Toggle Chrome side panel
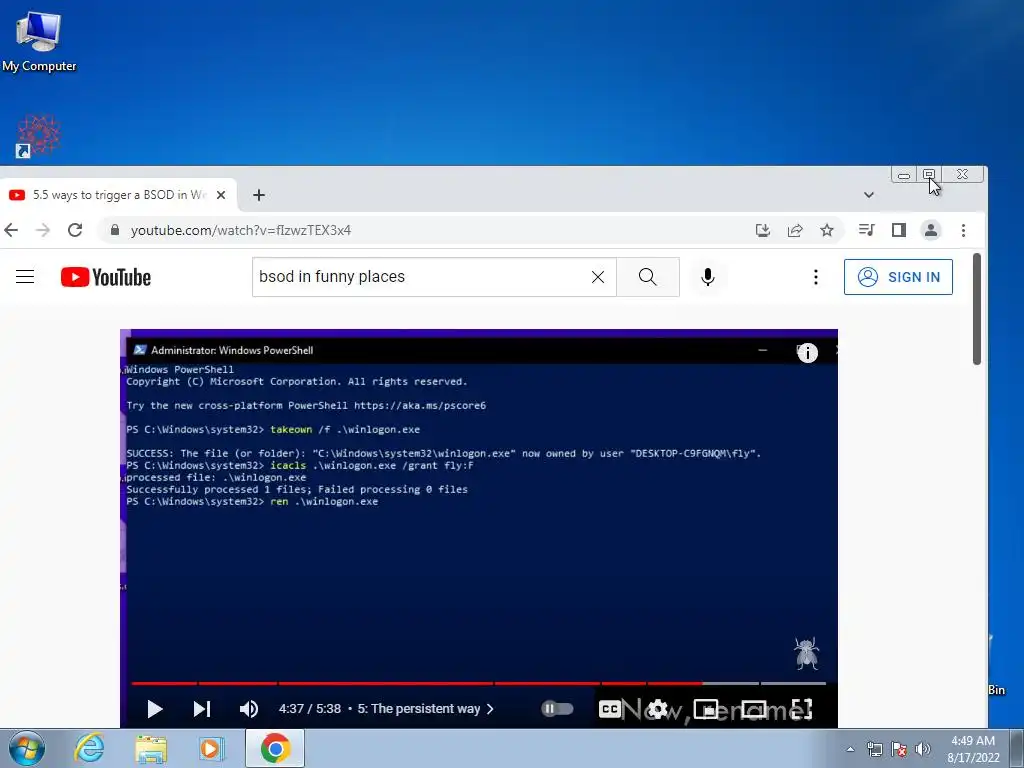Screen dimensions: 1024x768 (899, 230)
